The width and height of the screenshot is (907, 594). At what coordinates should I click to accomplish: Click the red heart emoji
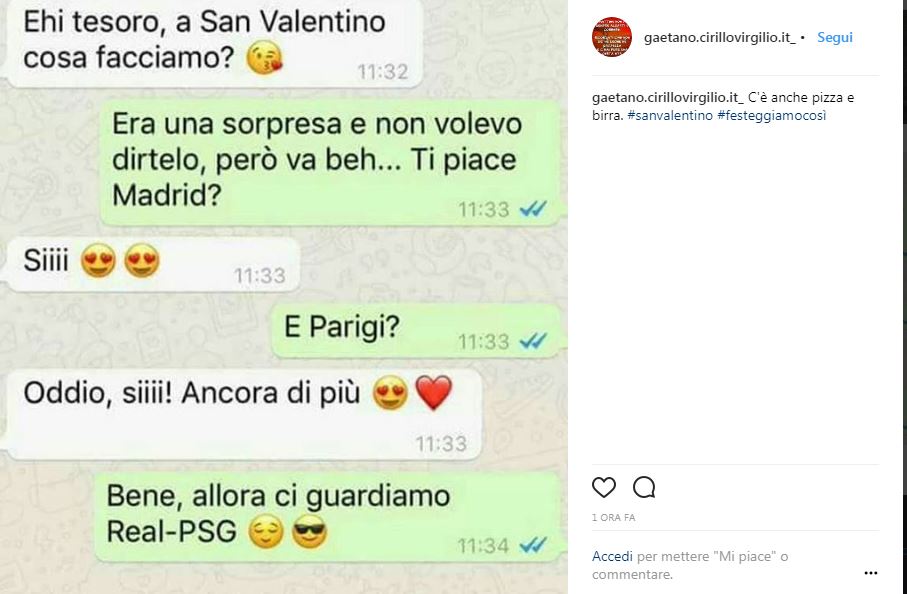pos(434,393)
